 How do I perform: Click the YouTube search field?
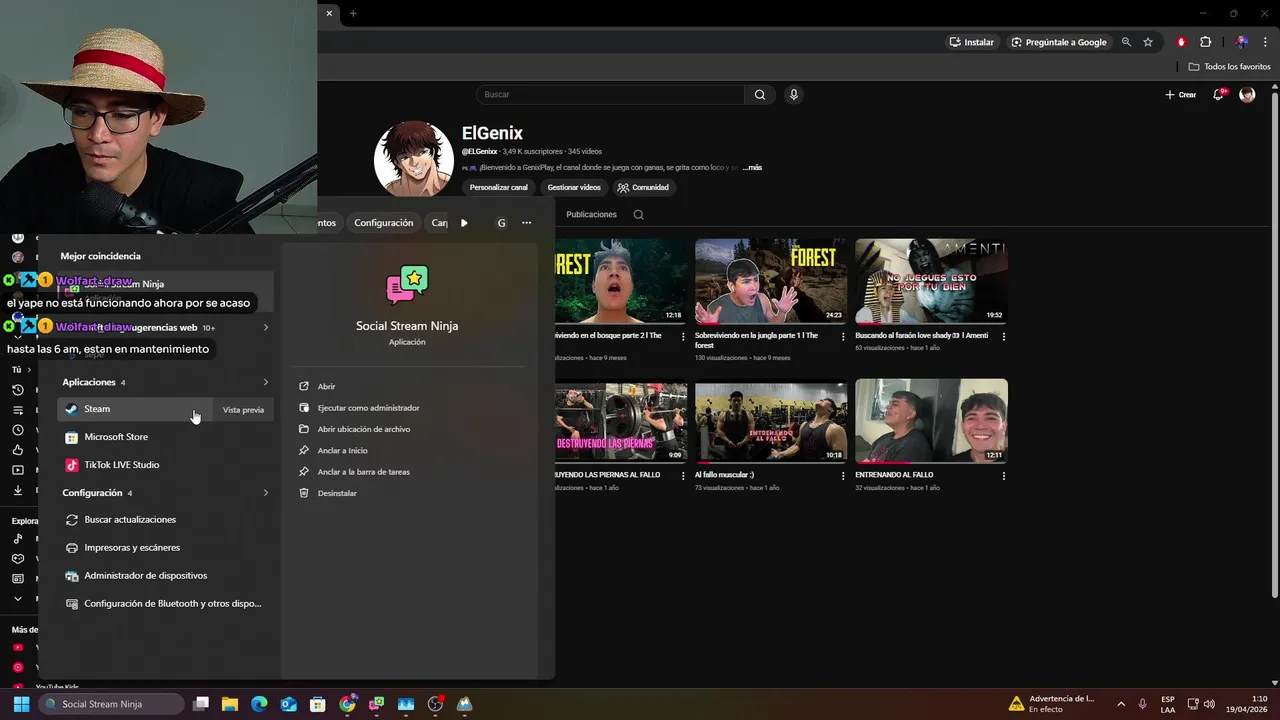tap(610, 95)
